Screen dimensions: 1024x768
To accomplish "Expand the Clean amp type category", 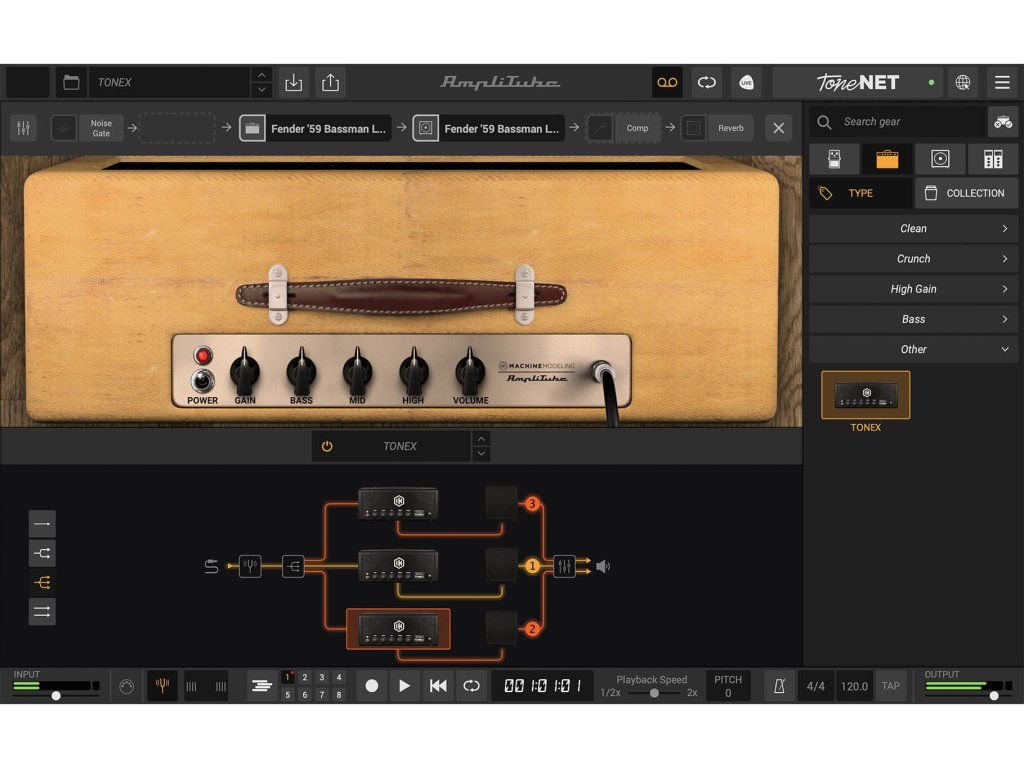I will [x=913, y=228].
